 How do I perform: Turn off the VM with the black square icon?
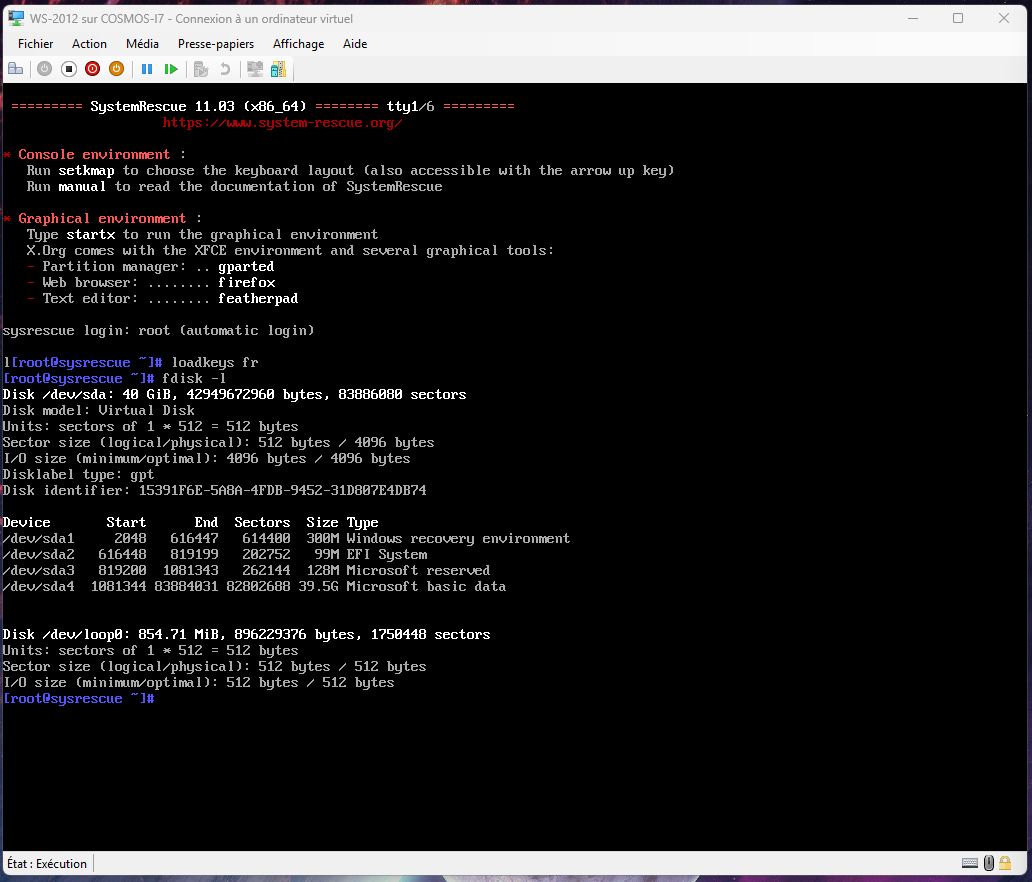pos(69,69)
